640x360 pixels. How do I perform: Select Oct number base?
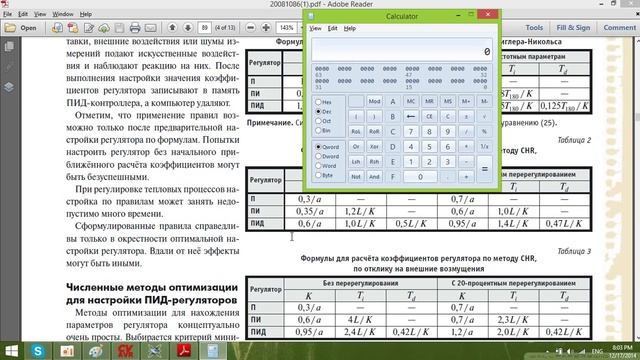click(x=323, y=121)
